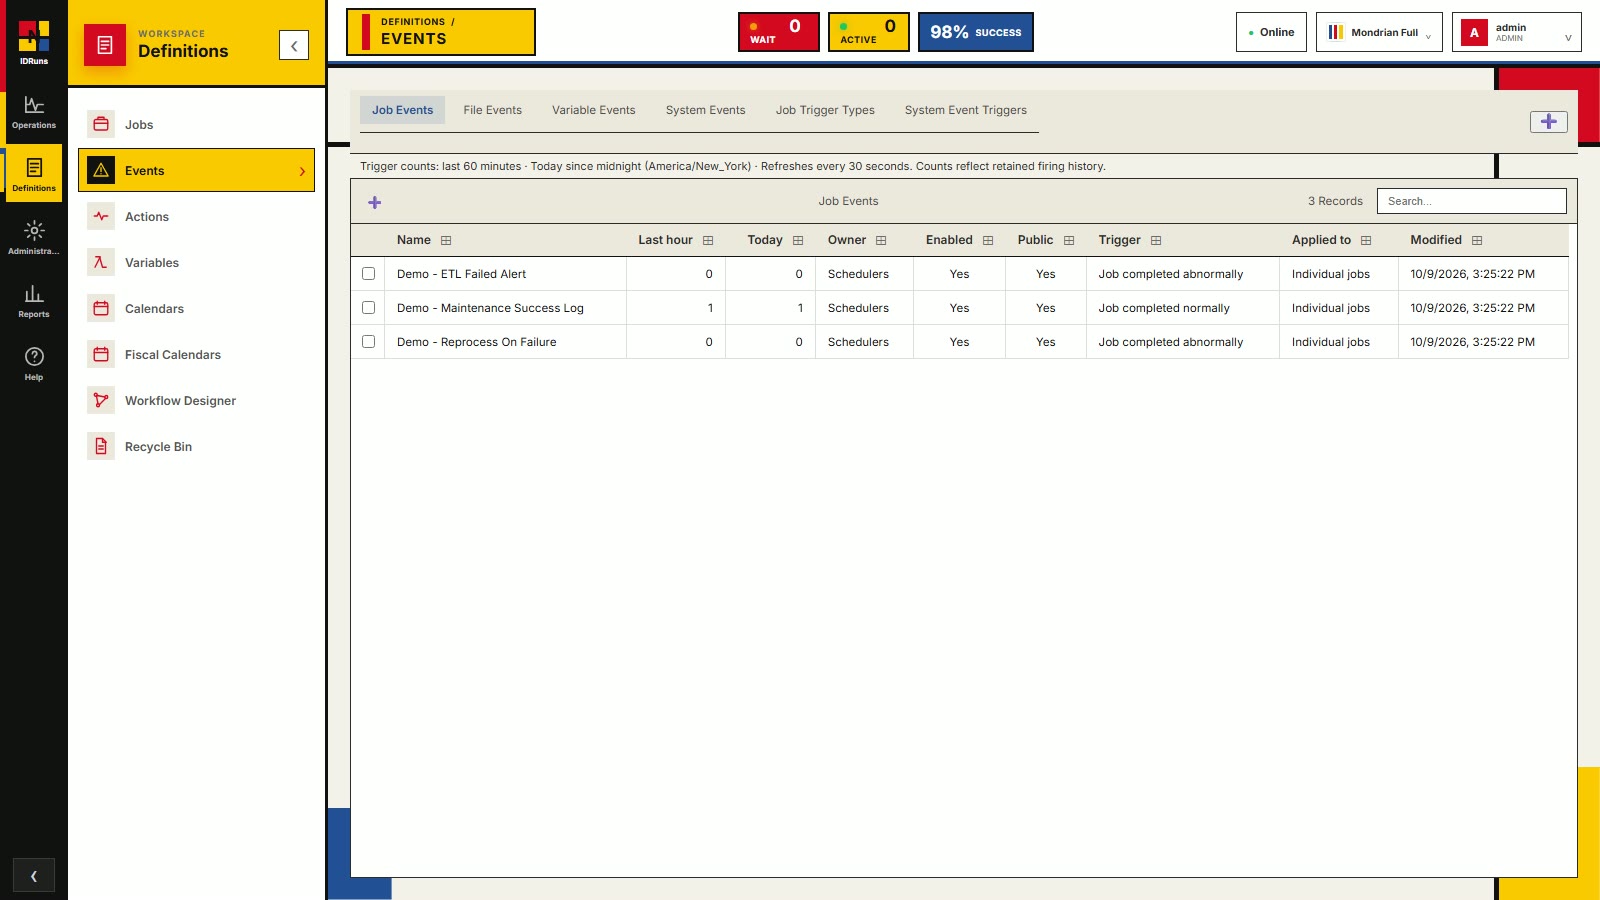Add job event with purple plus icon
1600x900 pixels.
point(375,202)
